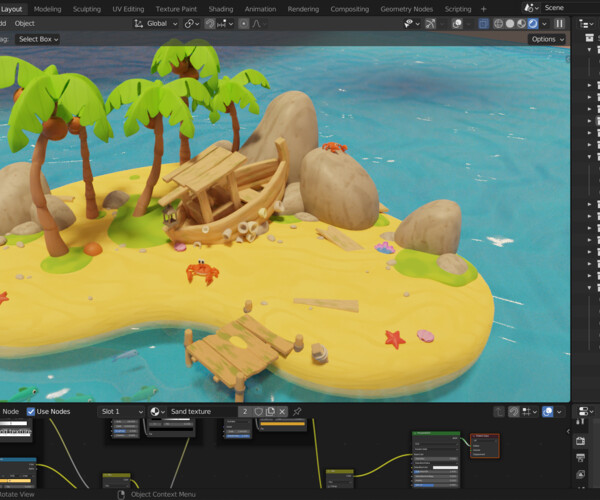Image resolution: width=600 pixels, height=500 pixels.
Task: Open object type visibility dropdown
Action: (x=412, y=24)
